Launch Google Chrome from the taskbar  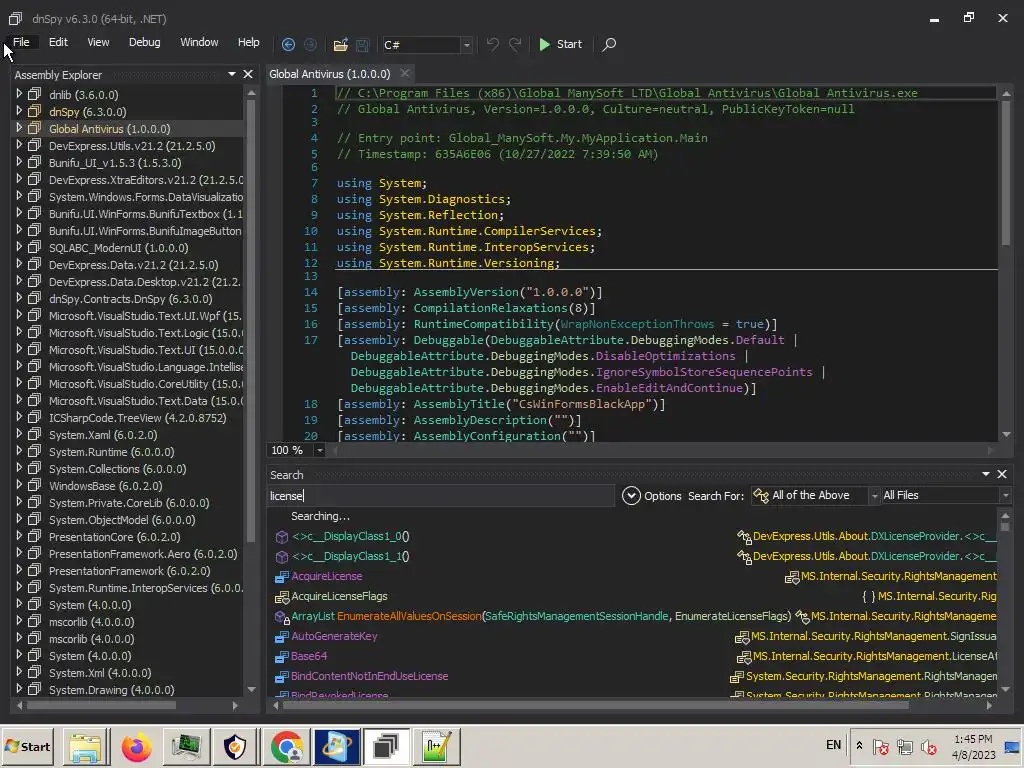pos(287,747)
